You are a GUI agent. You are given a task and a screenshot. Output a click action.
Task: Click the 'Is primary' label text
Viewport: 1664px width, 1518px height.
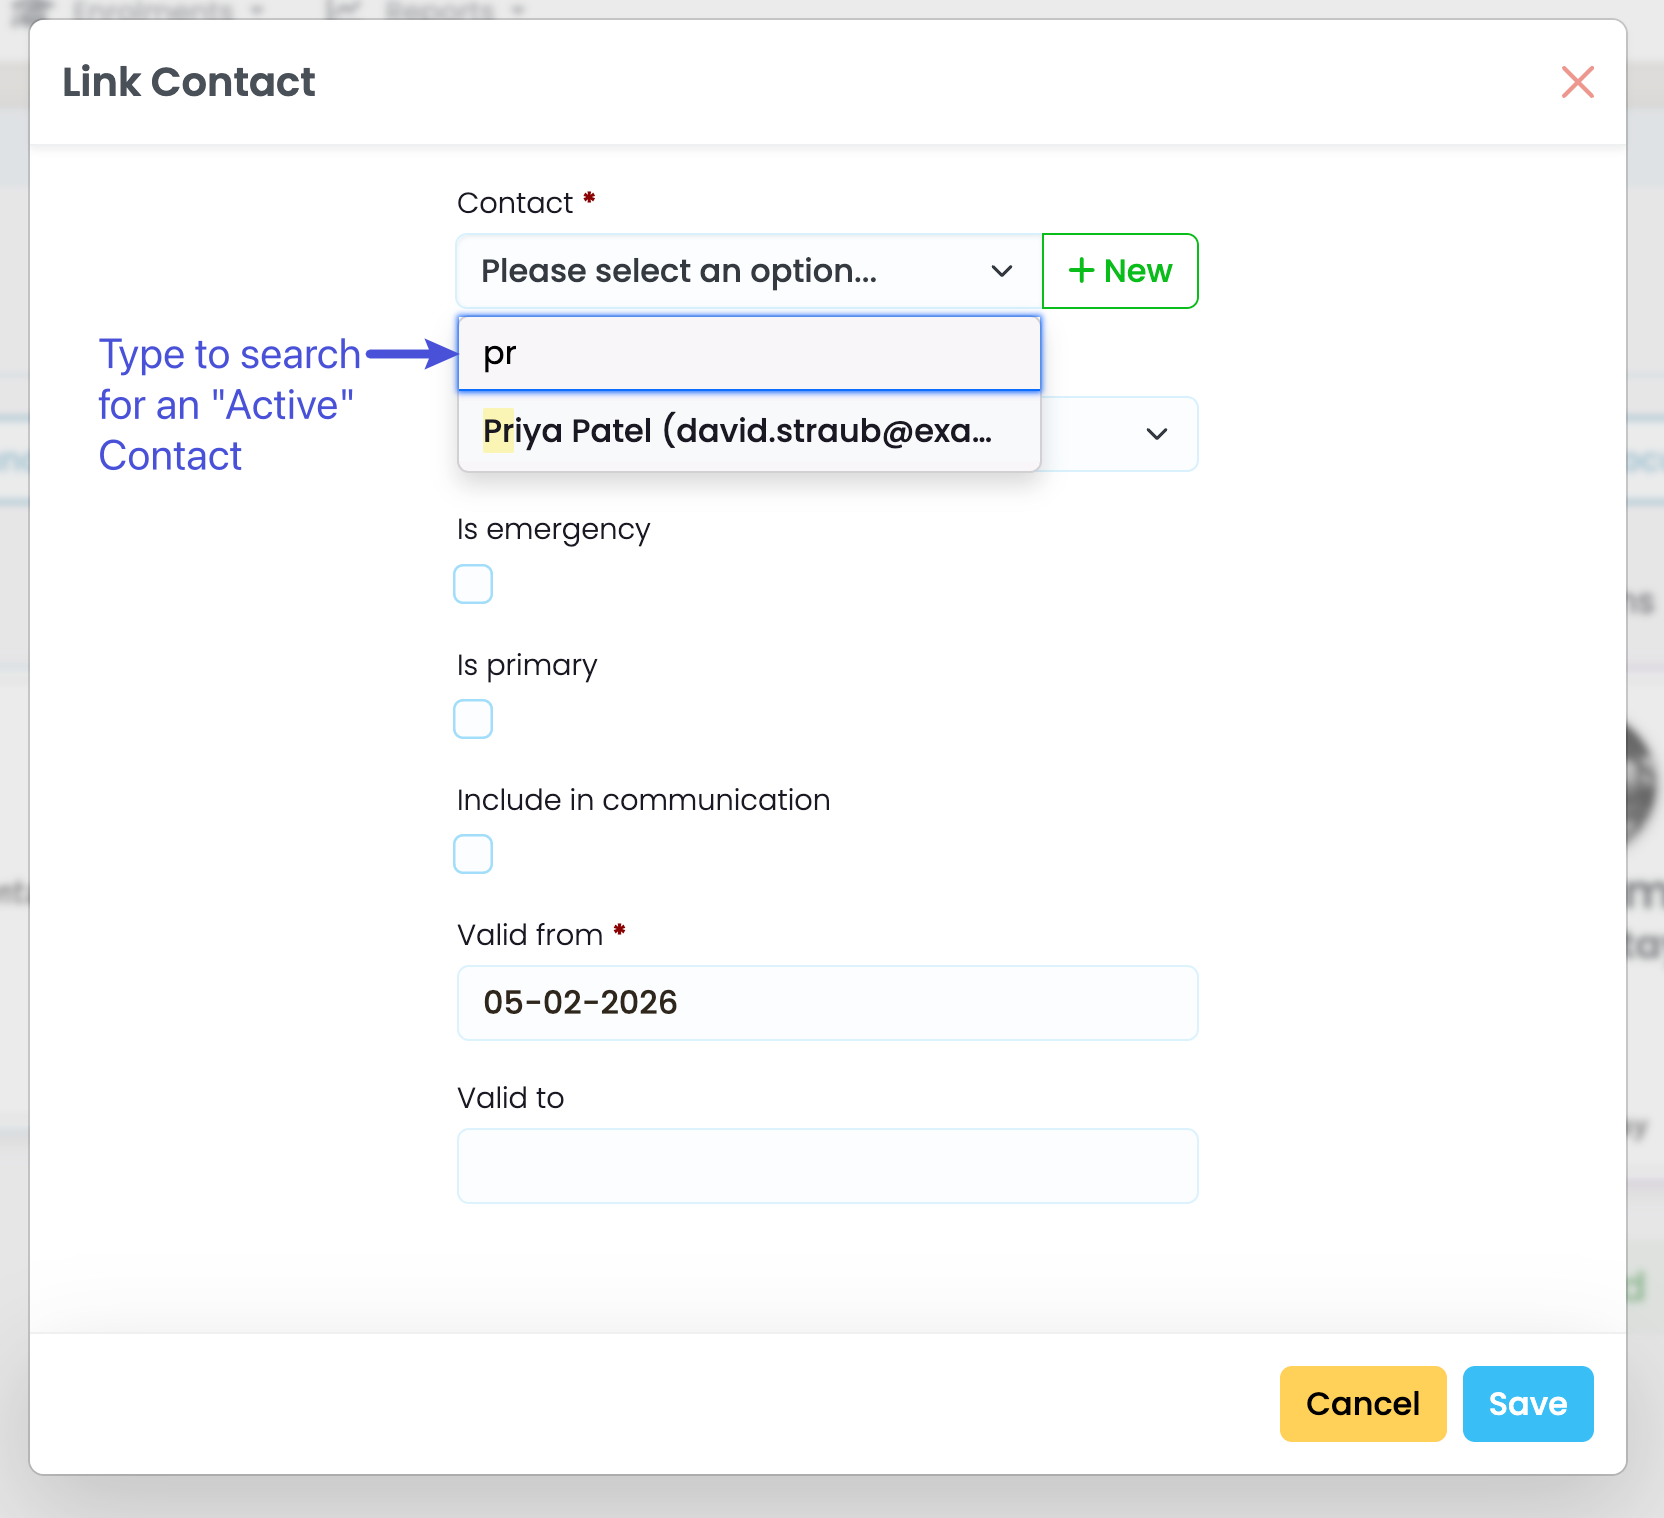click(527, 665)
